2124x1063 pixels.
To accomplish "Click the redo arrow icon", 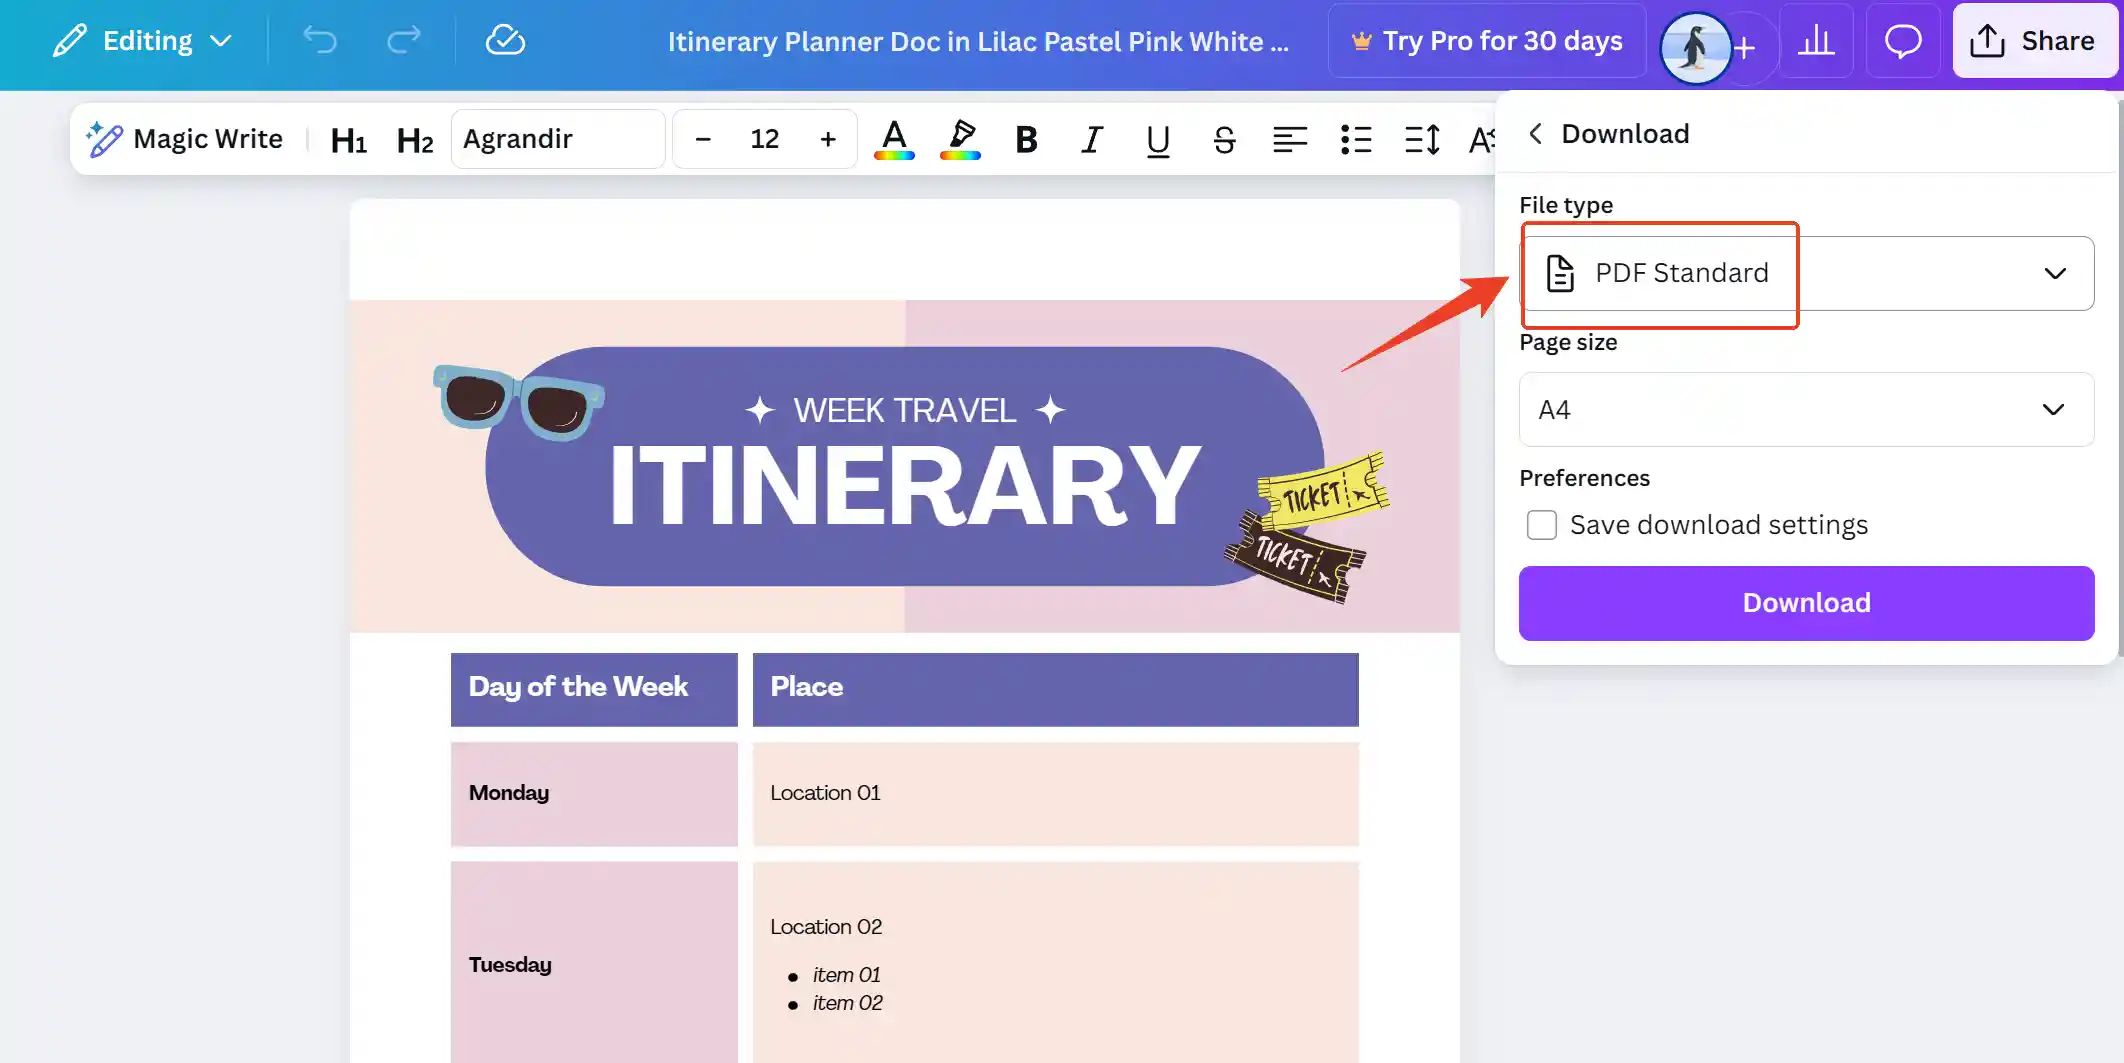I will (404, 41).
